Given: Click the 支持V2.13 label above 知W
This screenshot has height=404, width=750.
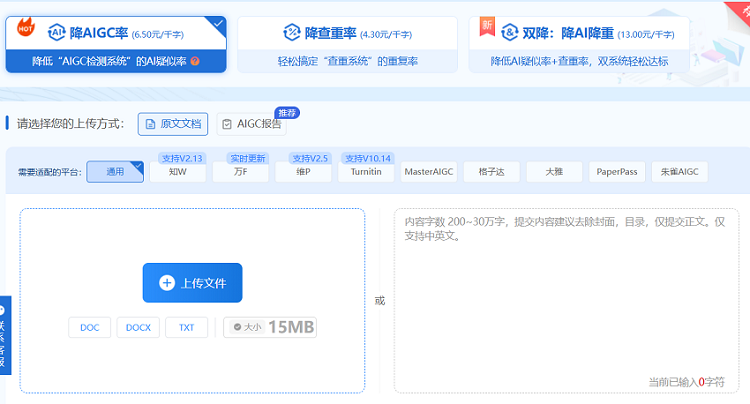Looking at the screenshot, I should (182, 158).
